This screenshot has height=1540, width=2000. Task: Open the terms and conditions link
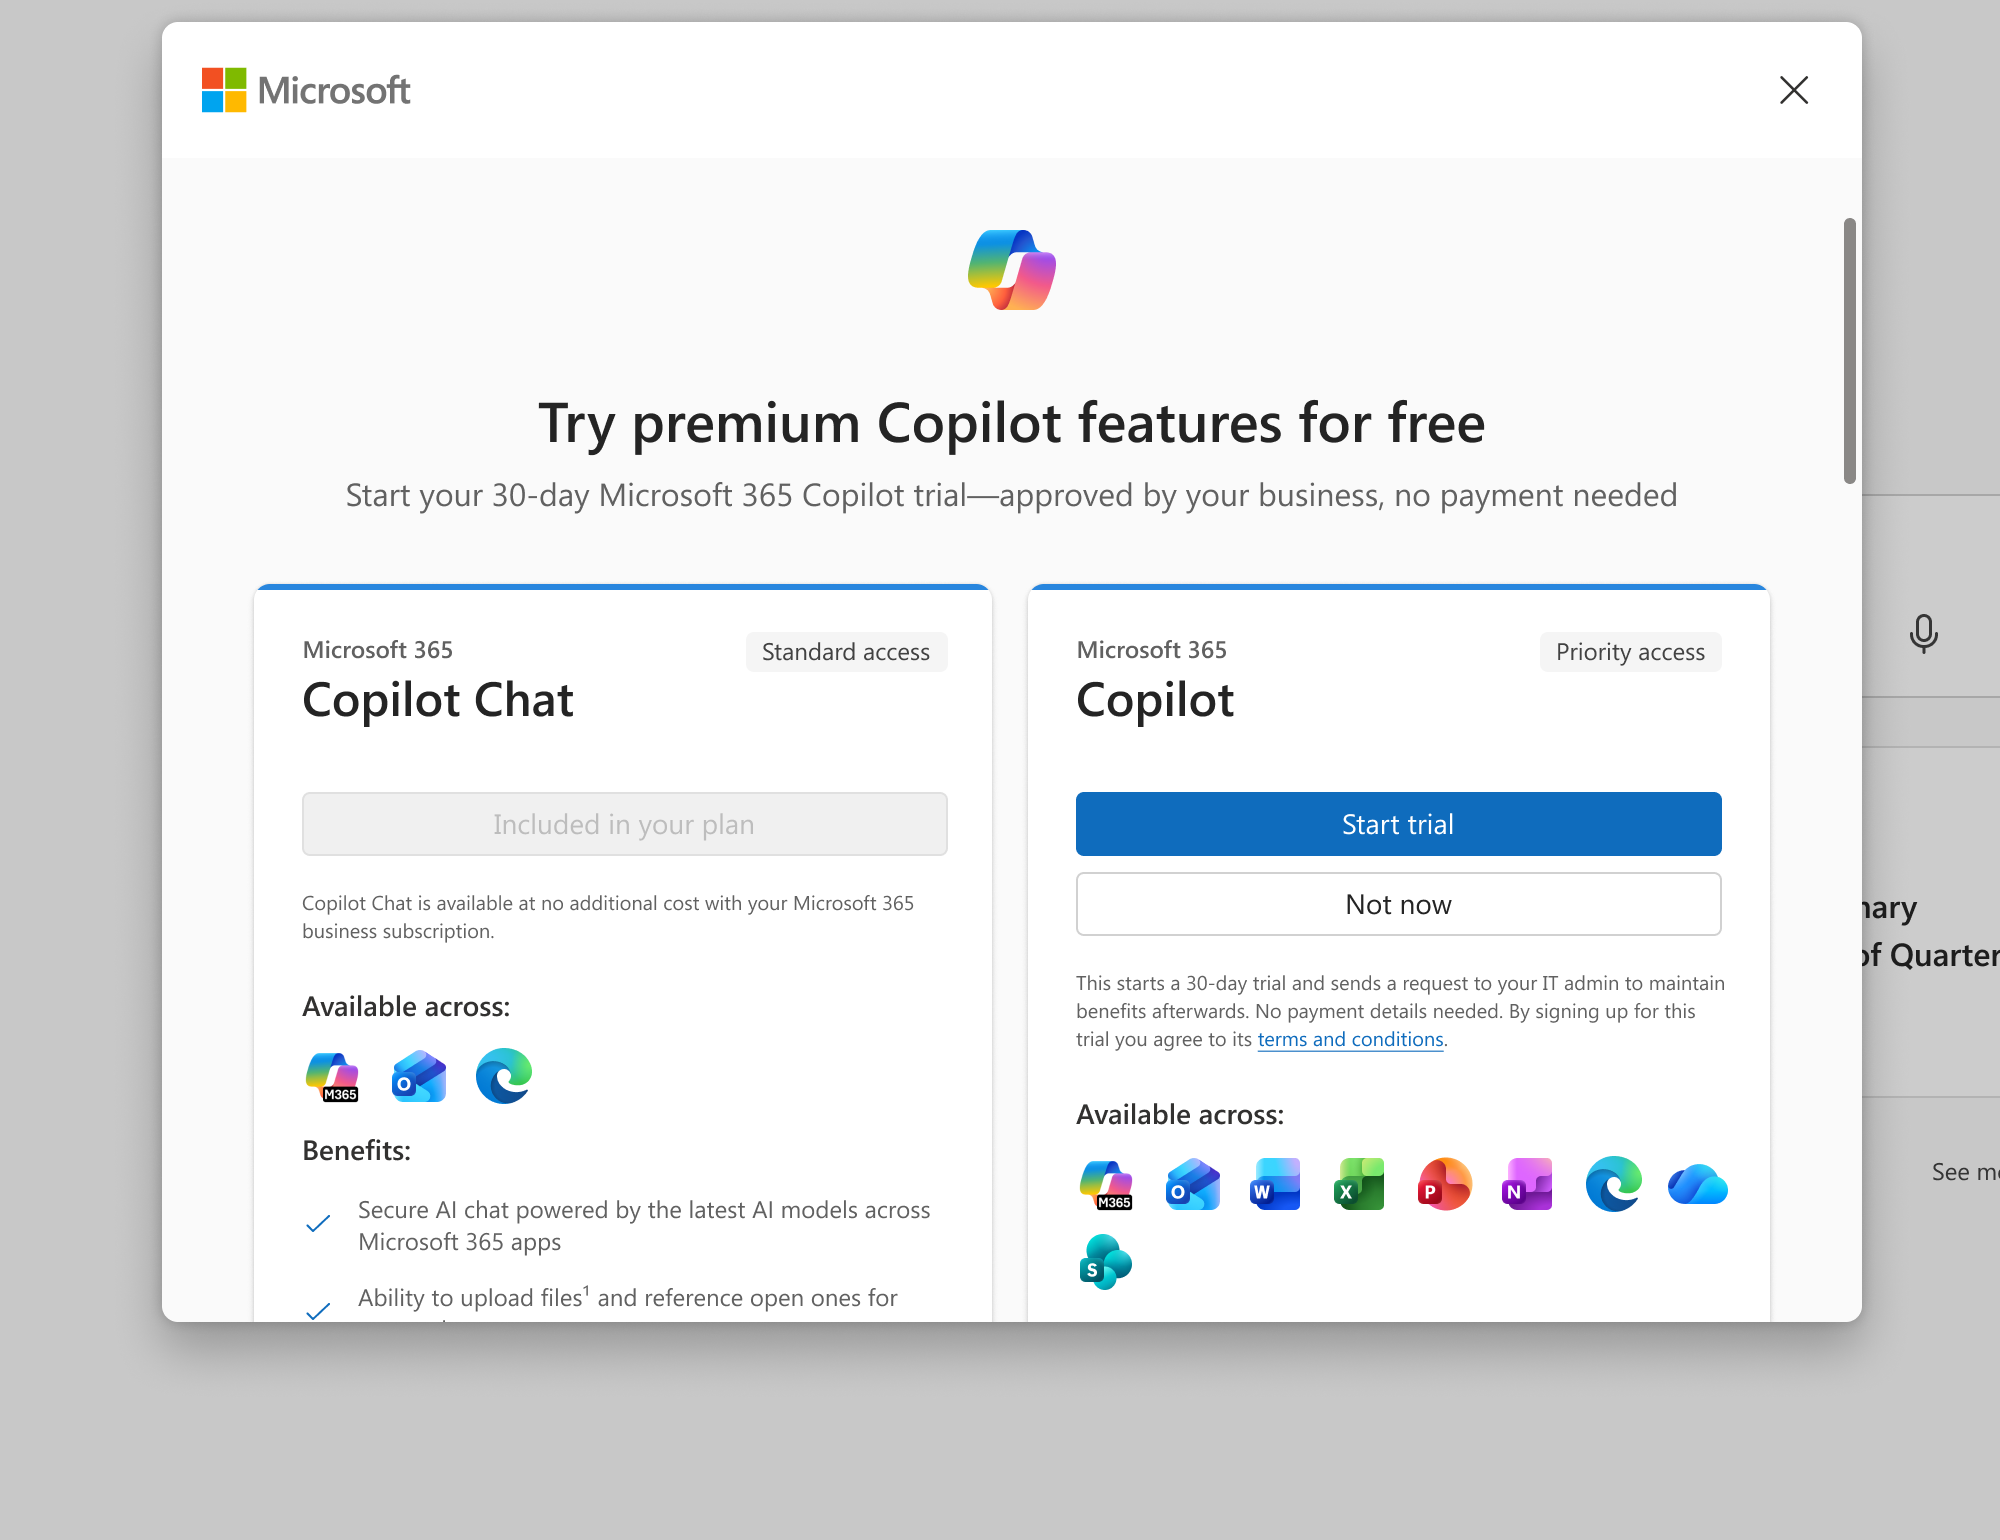[x=1350, y=1039]
